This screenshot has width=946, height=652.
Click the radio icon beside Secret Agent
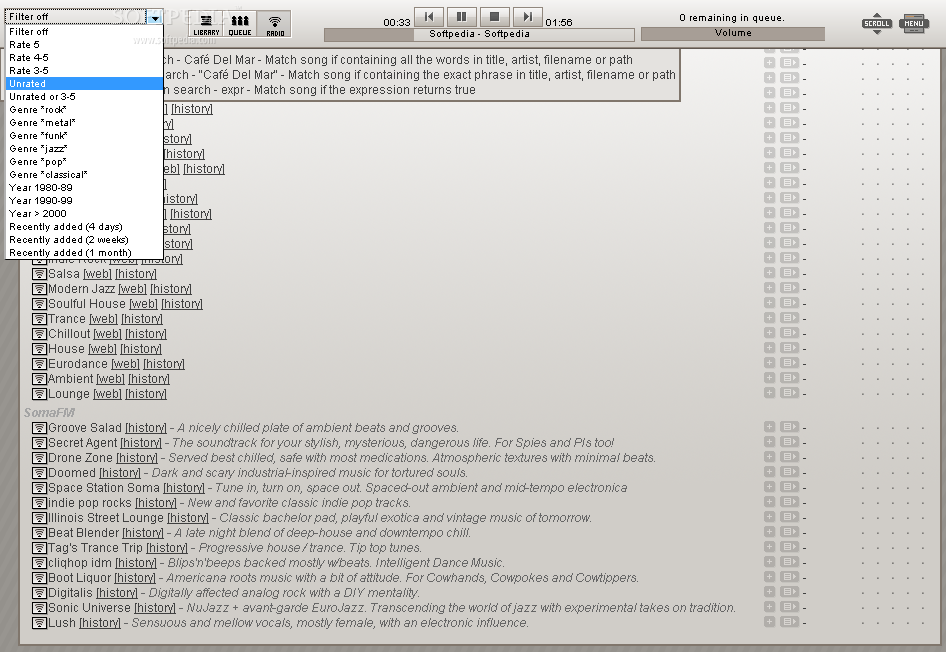pos(39,443)
